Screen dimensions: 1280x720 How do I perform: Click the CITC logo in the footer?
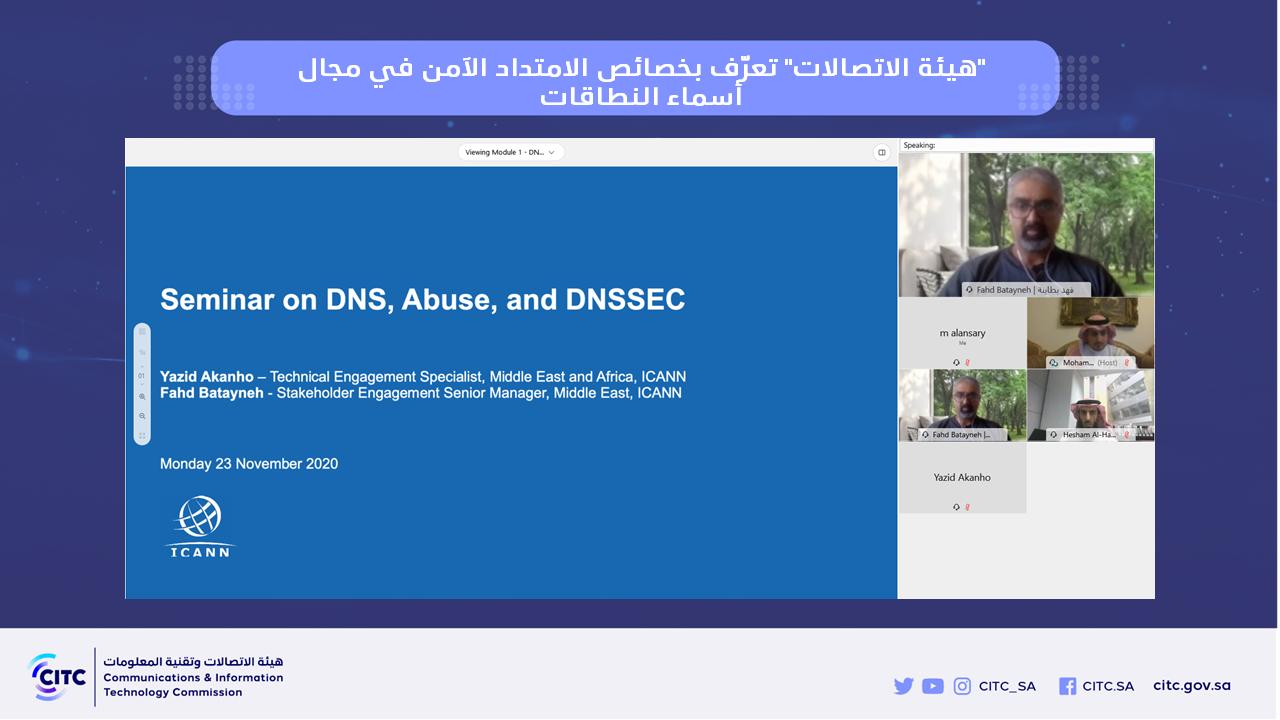click(57, 677)
